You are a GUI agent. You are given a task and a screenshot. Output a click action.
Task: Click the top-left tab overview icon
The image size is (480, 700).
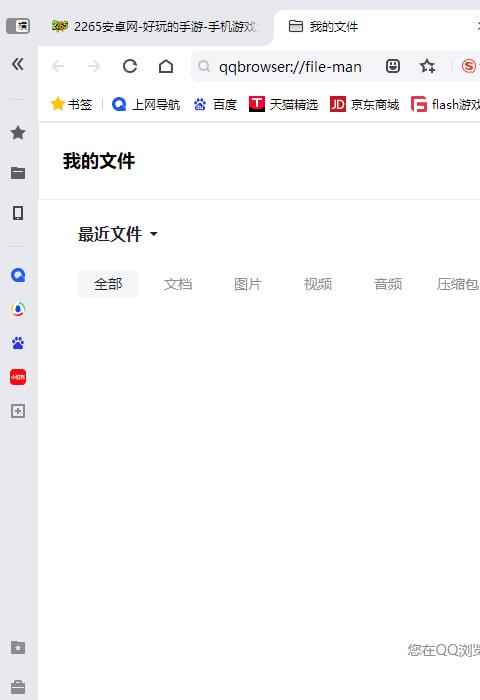18,26
